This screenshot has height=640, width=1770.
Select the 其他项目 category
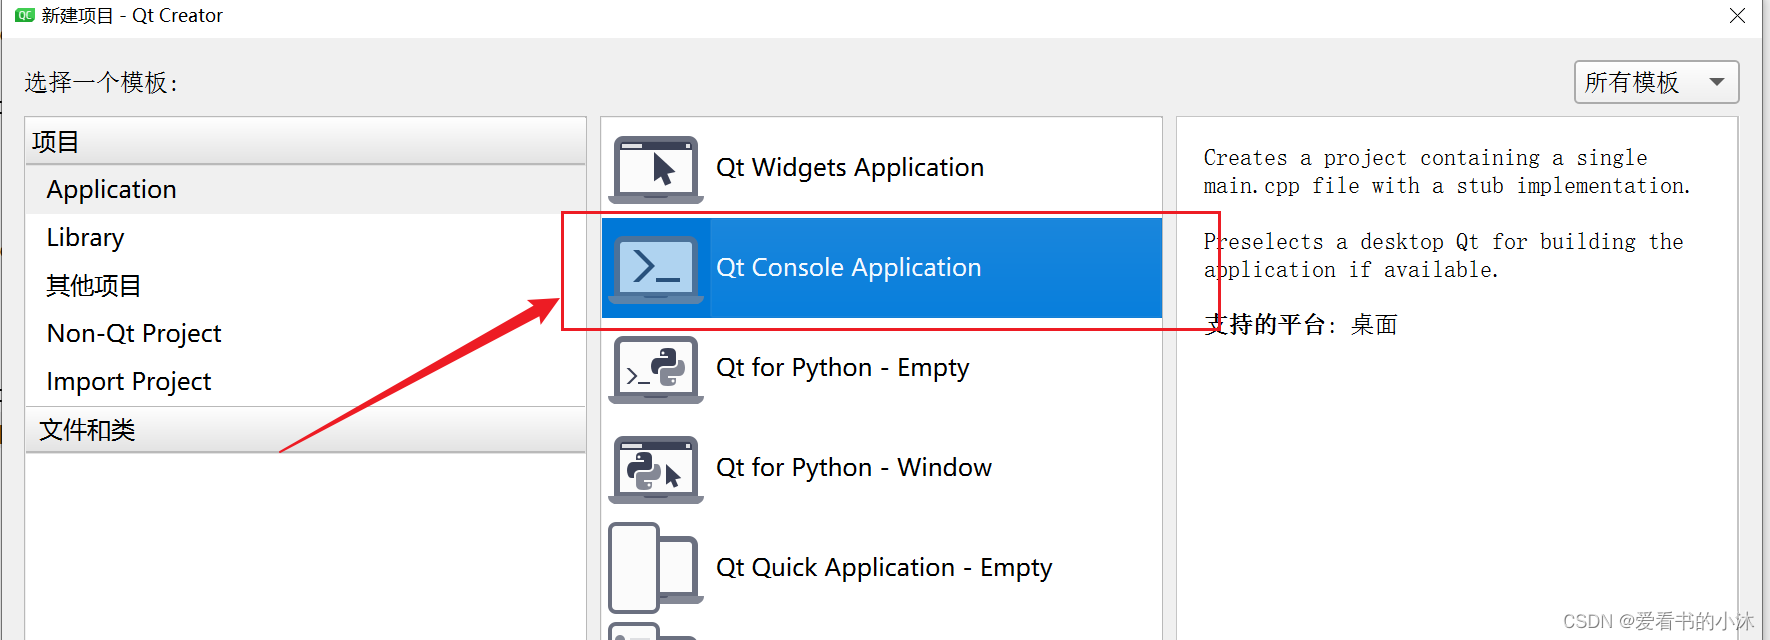[306, 285]
